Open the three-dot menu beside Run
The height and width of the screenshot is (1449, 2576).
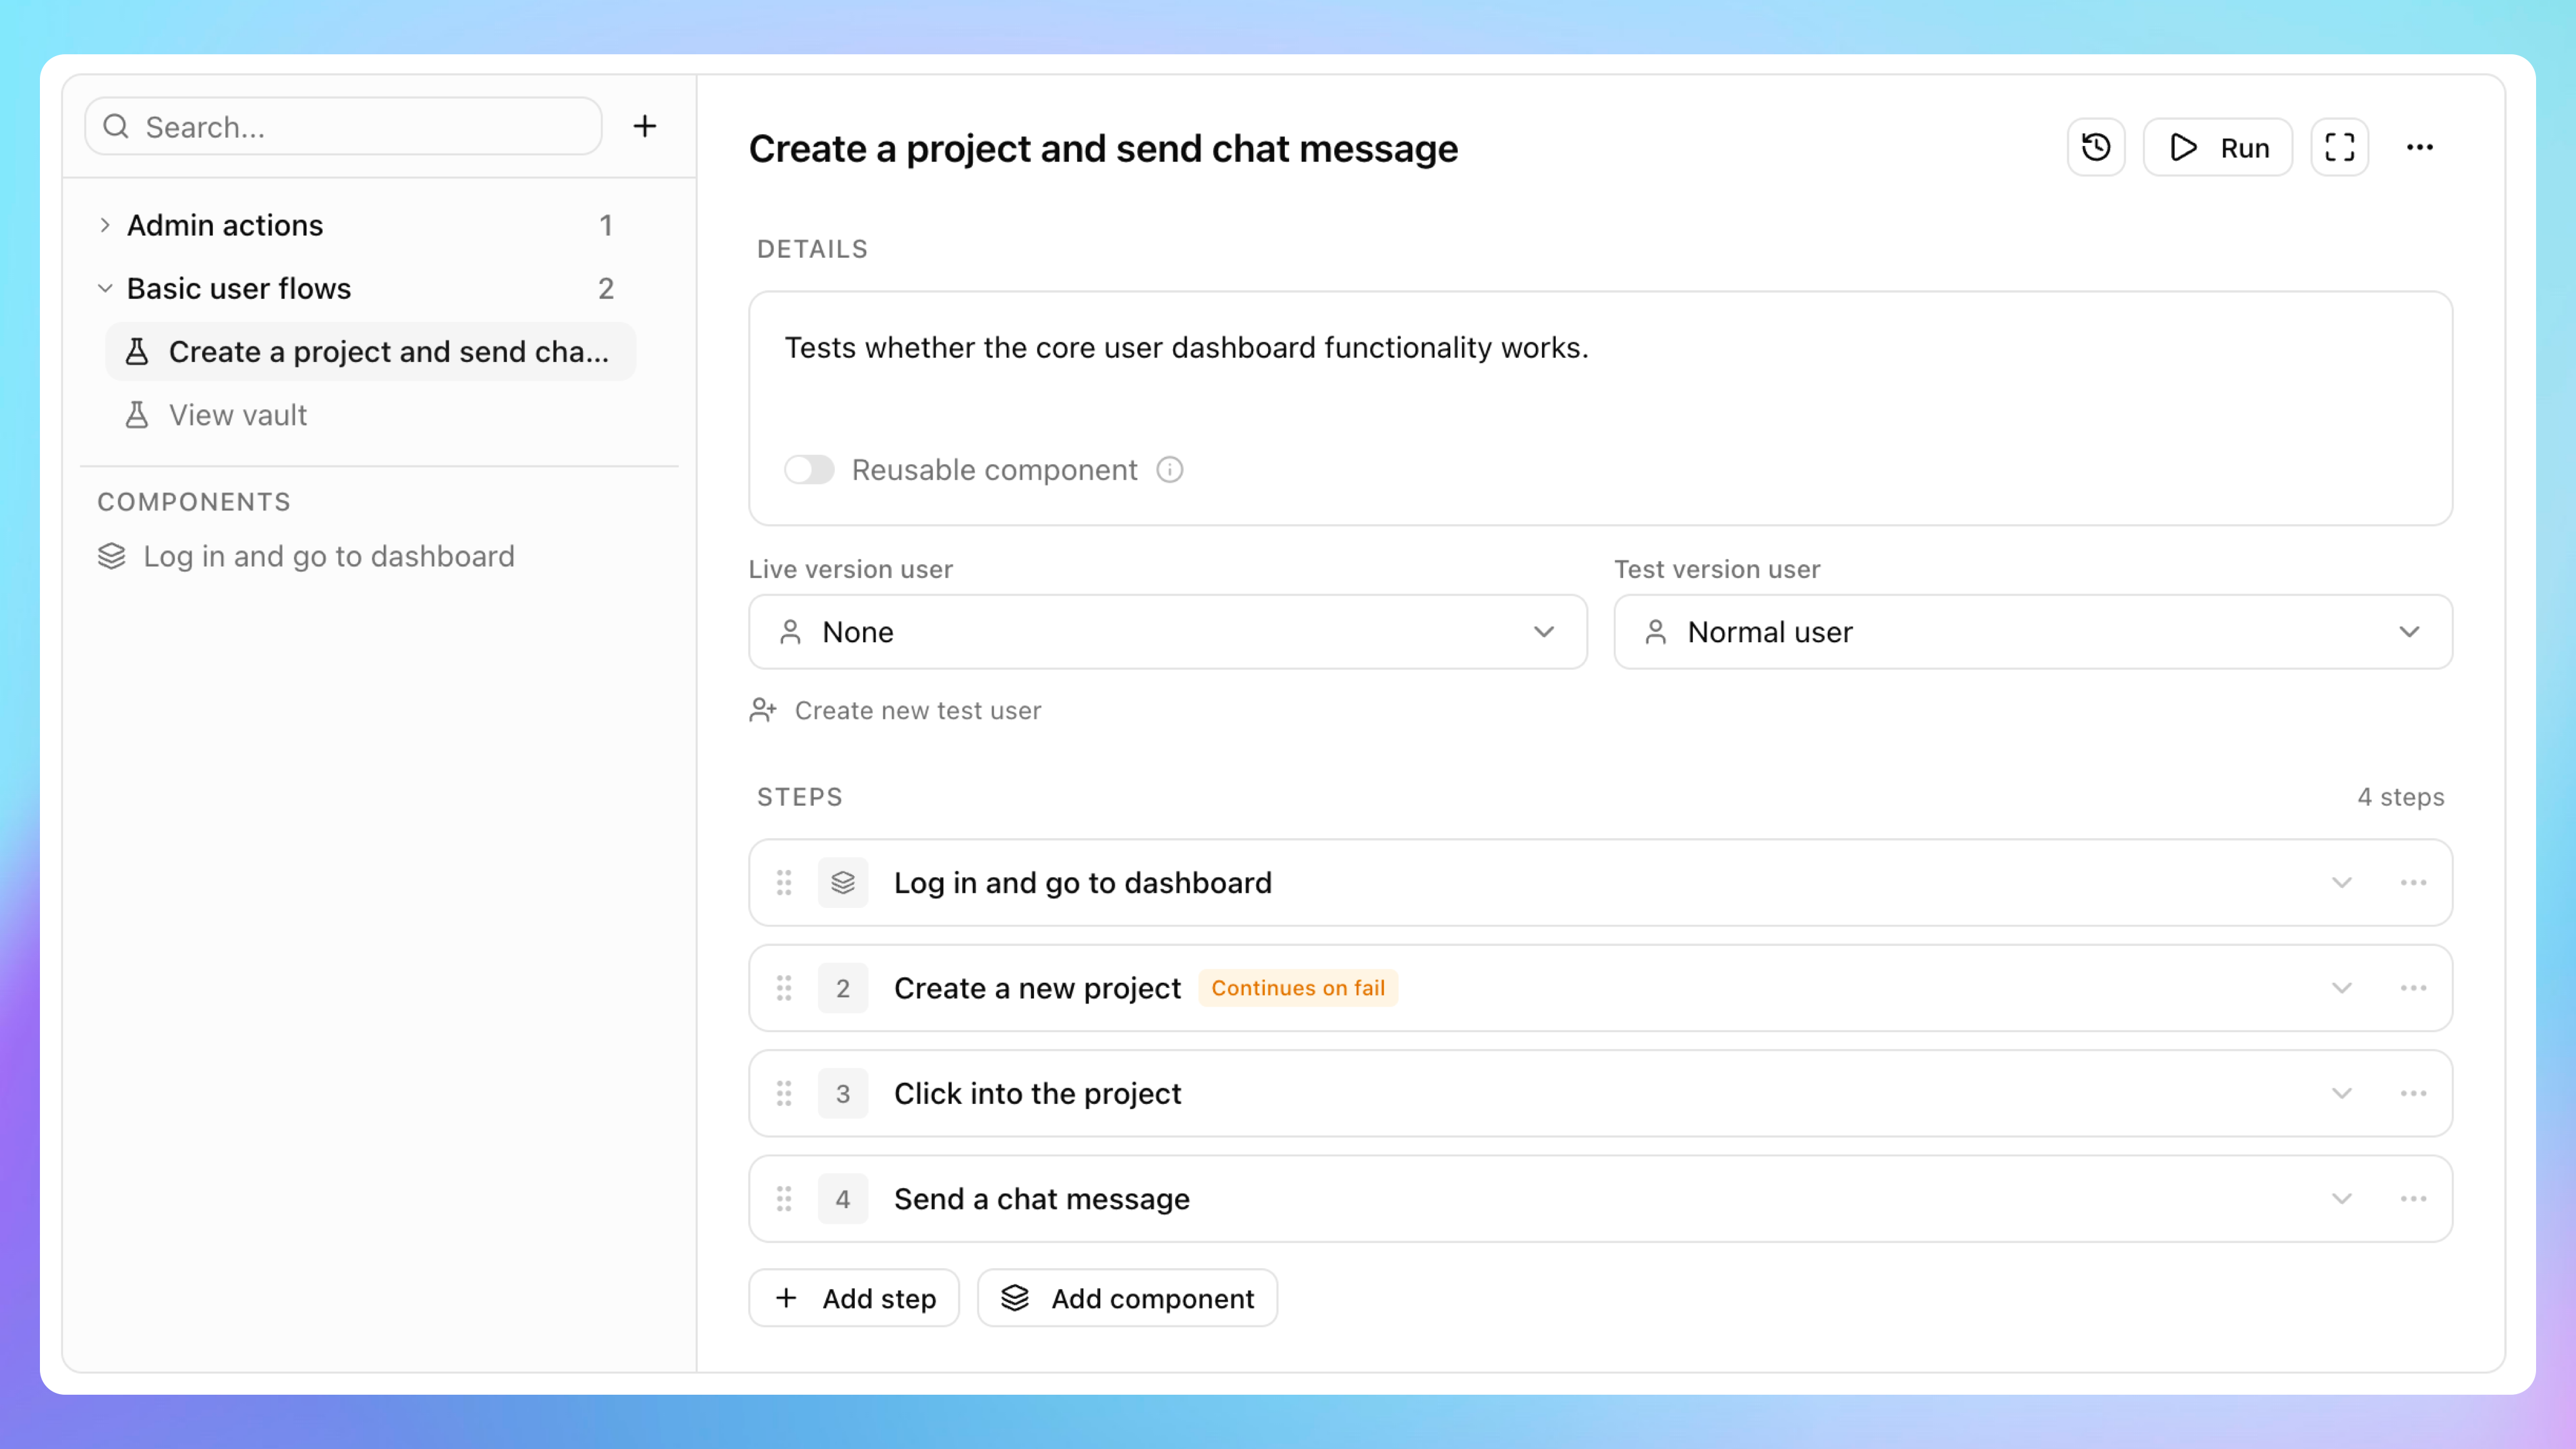(x=2419, y=148)
